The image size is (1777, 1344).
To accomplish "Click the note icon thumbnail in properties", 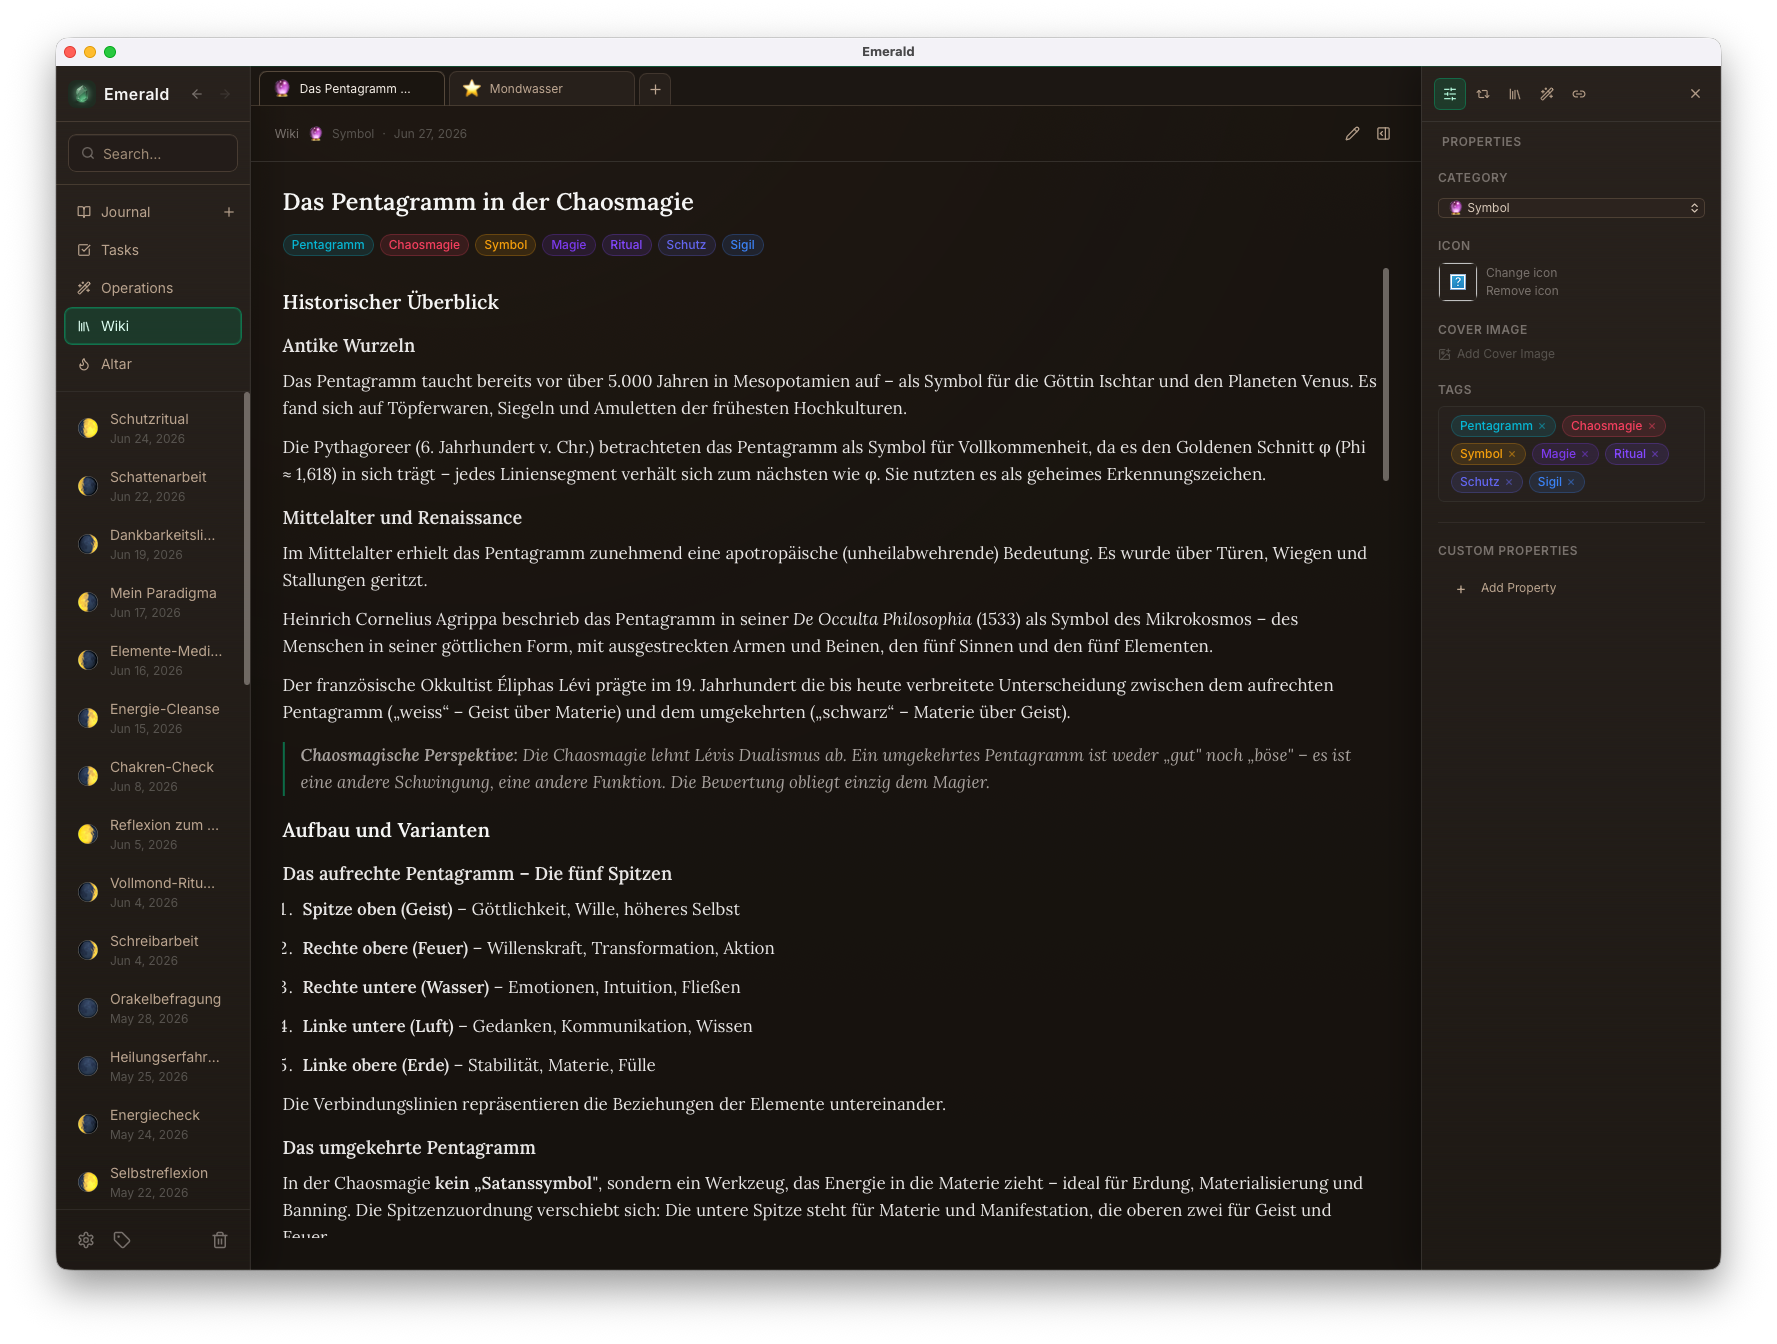I will point(1457,282).
